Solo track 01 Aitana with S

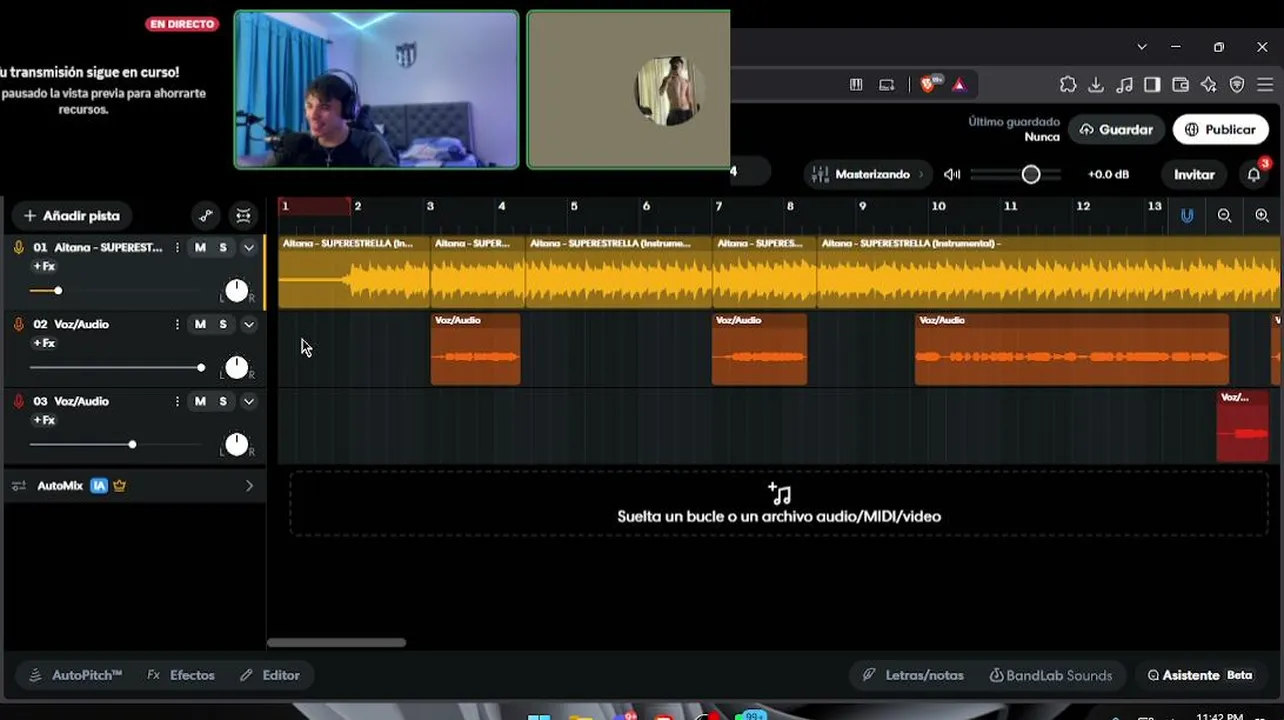[223, 247]
